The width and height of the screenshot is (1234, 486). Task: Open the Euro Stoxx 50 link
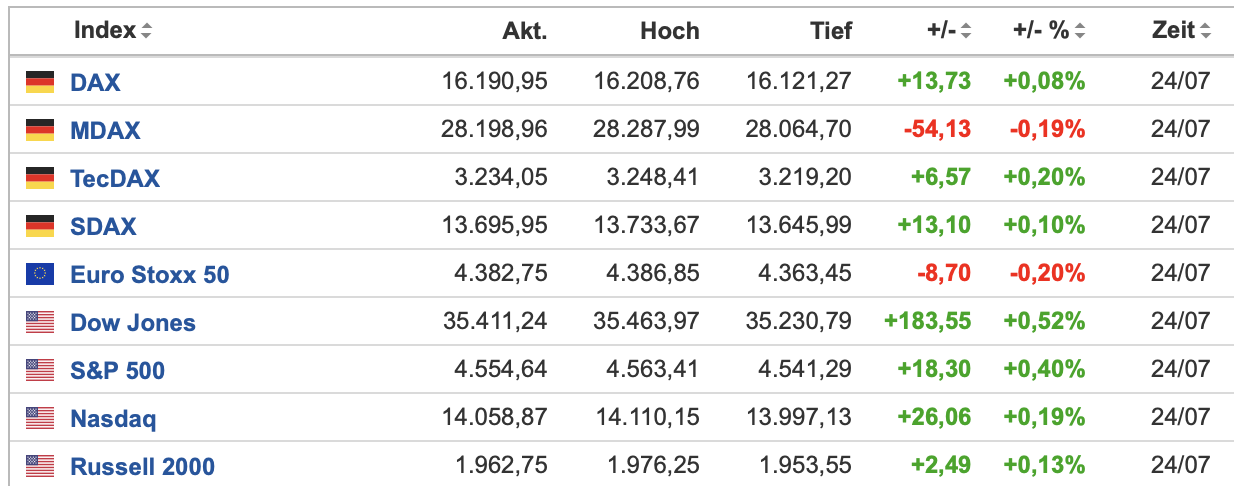click(150, 274)
